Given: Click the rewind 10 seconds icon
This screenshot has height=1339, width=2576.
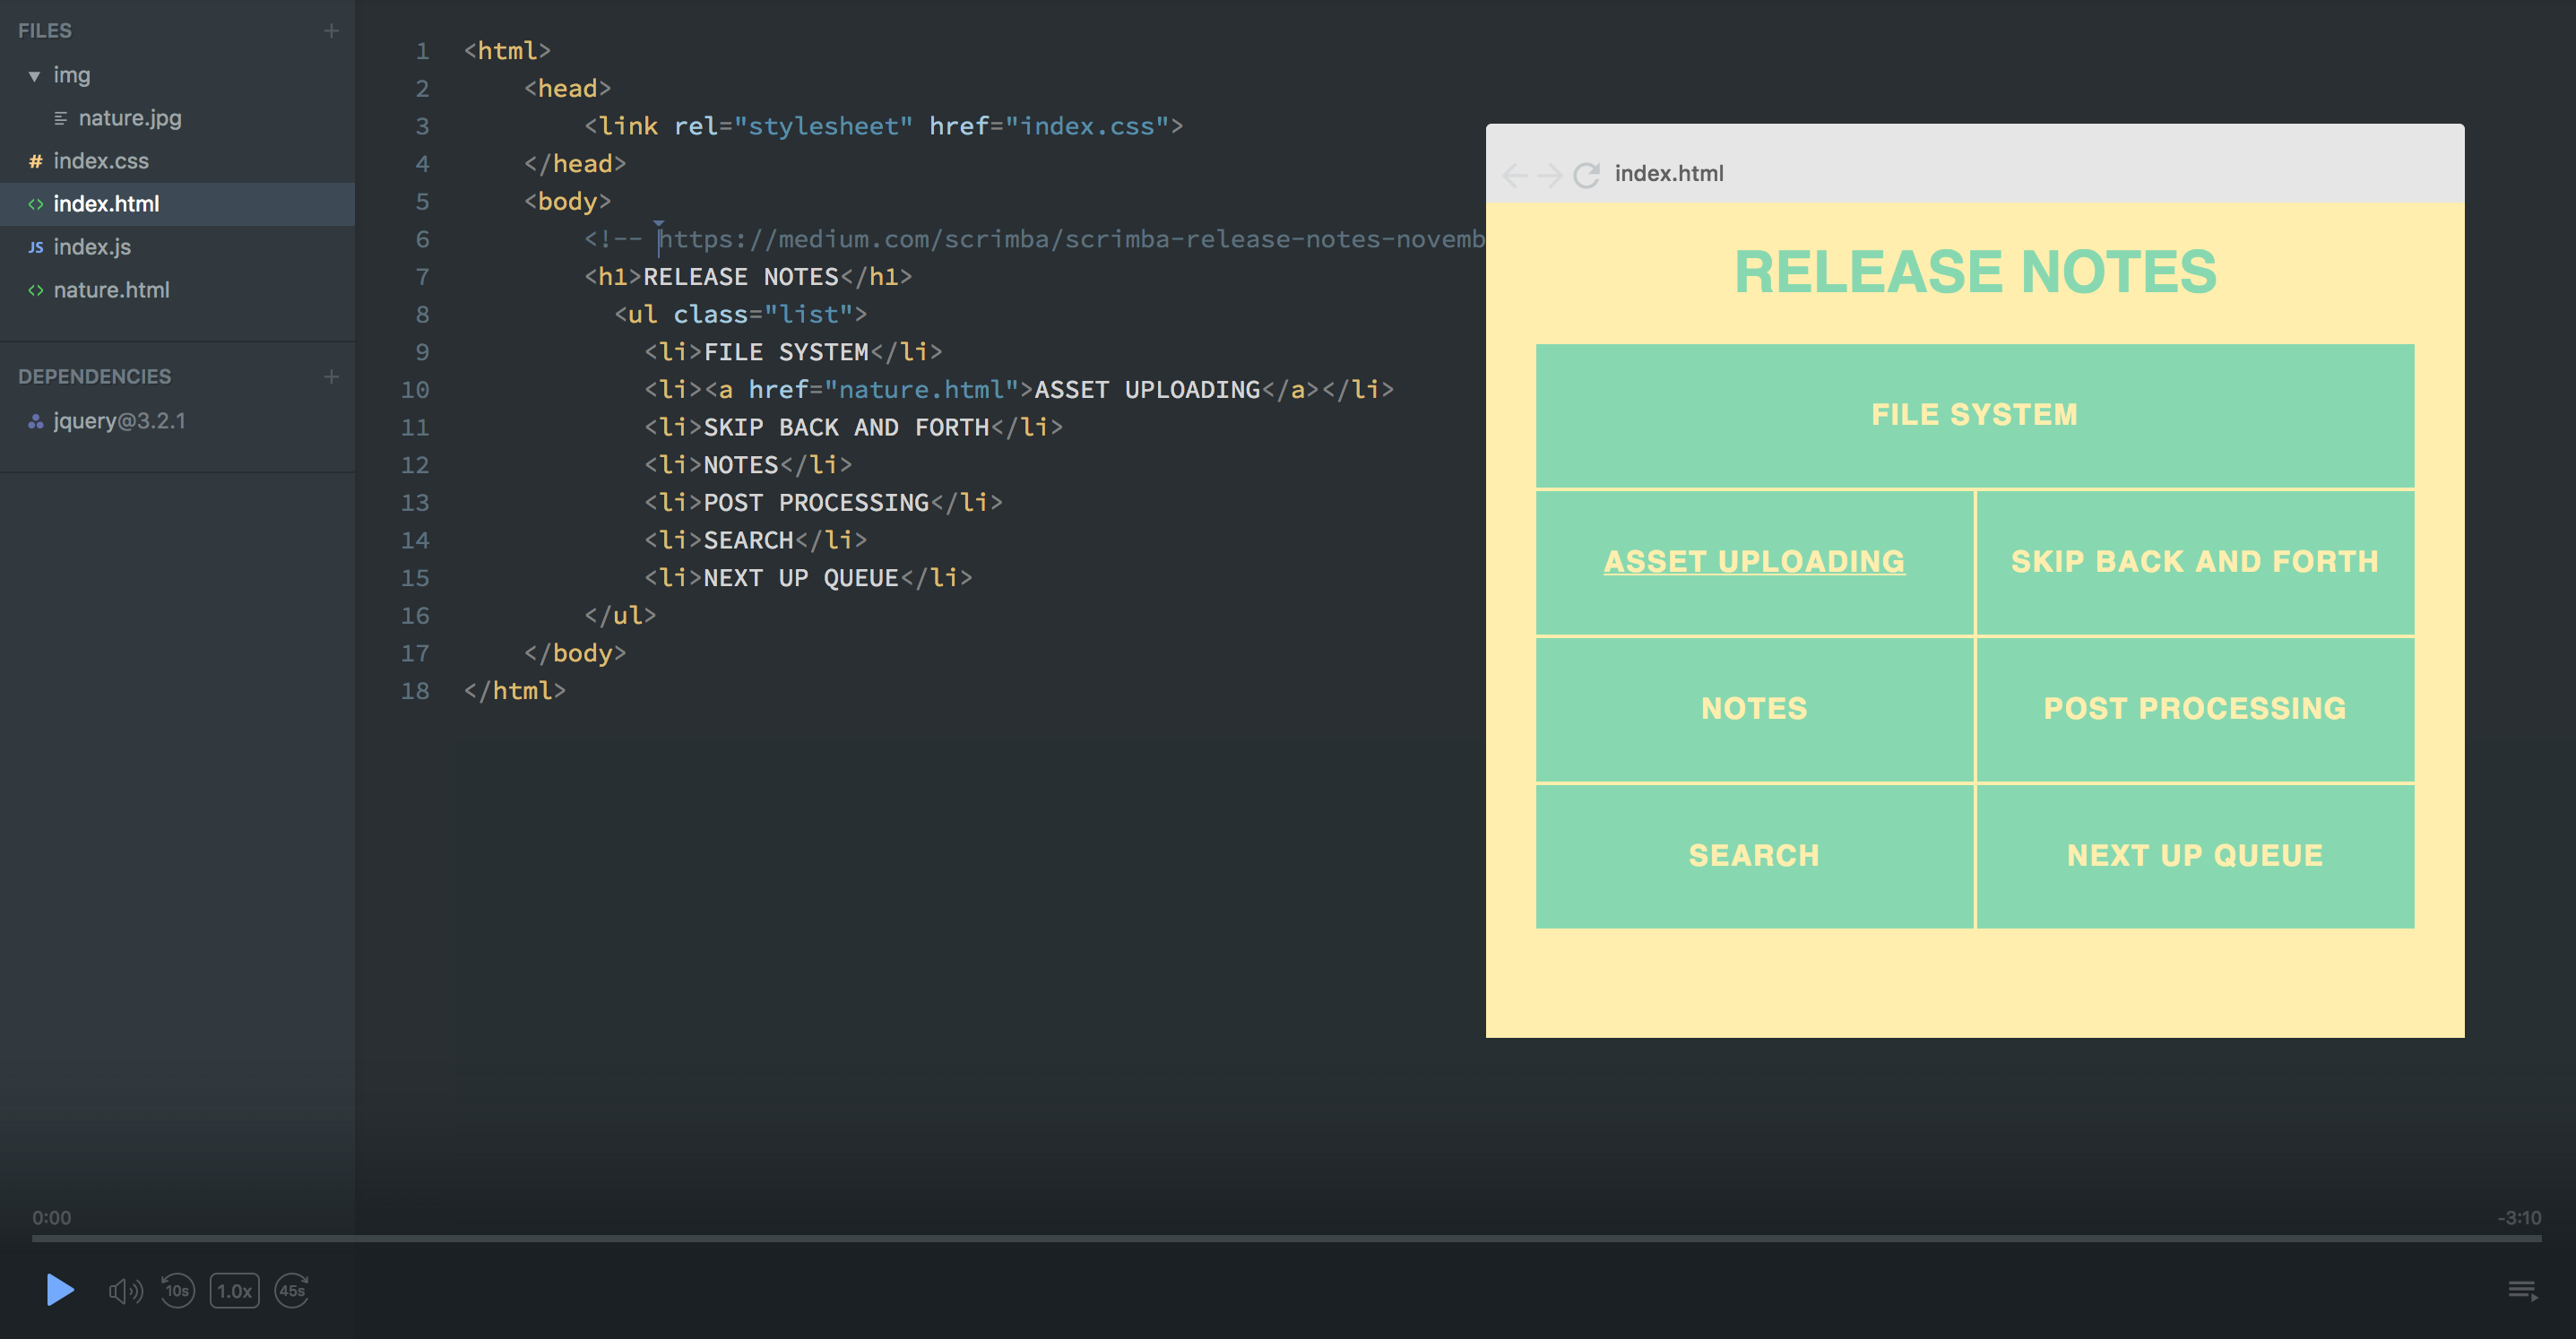Looking at the screenshot, I should 177,1291.
